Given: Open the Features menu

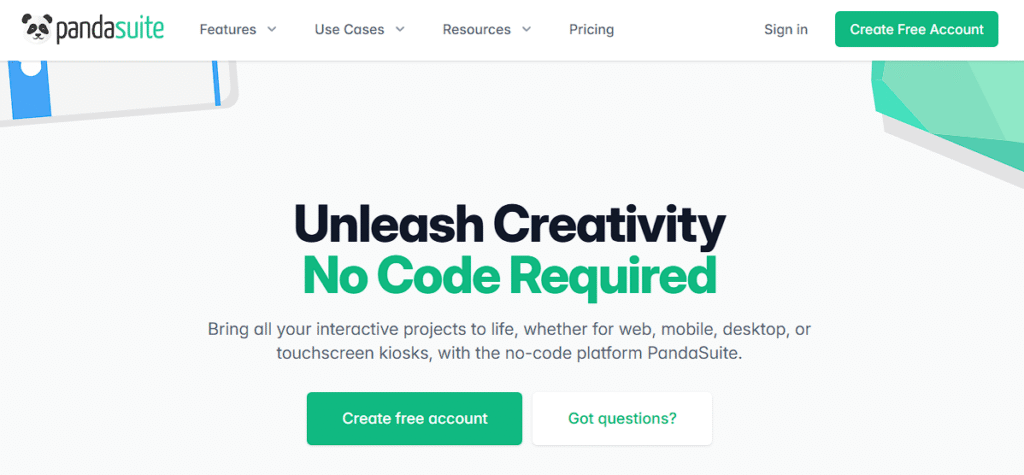Looking at the screenshot, I should coord(228,29).
